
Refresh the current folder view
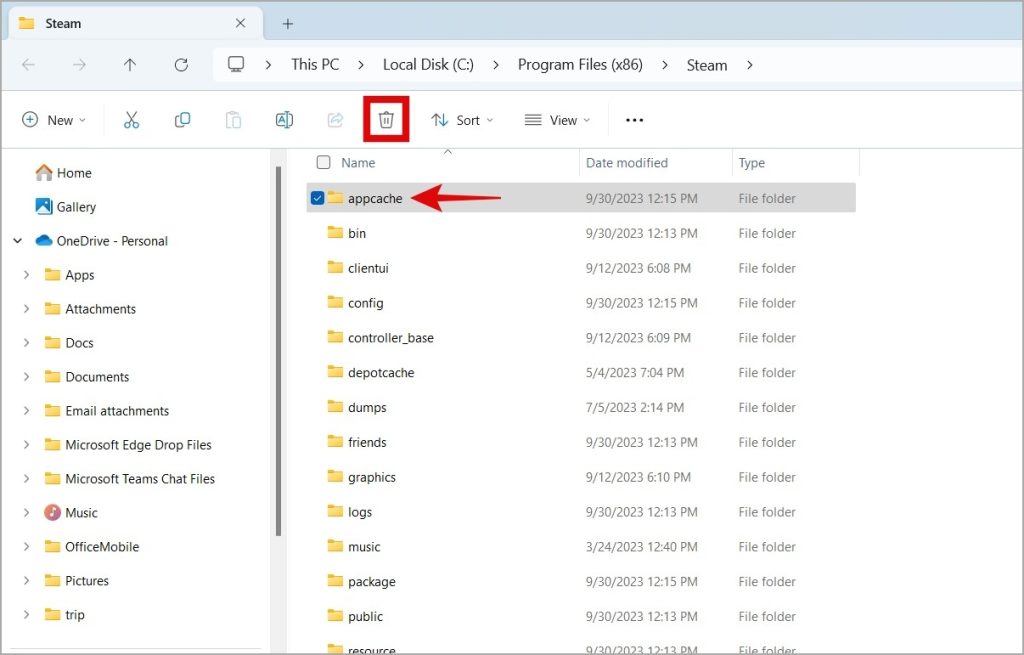[x=181, y=65]
